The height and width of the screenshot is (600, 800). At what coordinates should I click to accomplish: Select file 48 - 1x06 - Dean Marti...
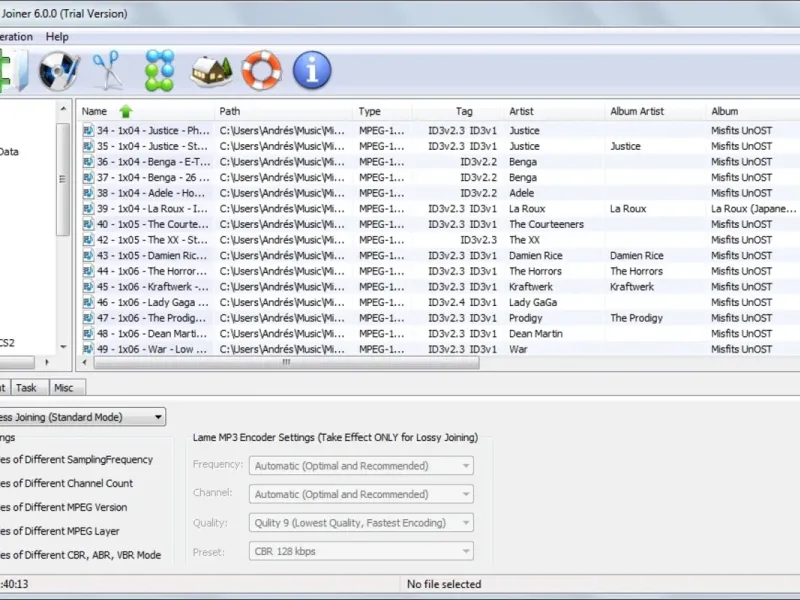[152, 334]
